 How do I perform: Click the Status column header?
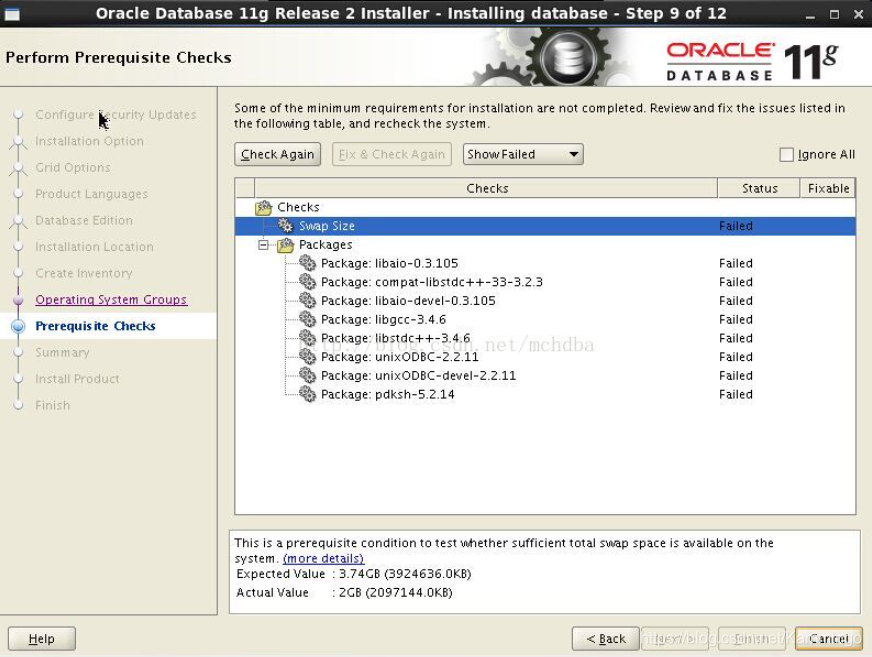pyautogui.click(x=759, y=189)
